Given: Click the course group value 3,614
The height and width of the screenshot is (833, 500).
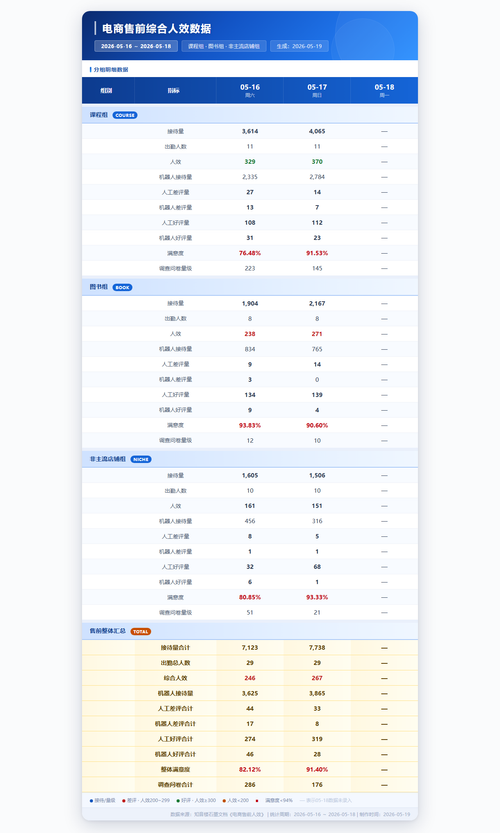Looking at the screenshot, I should [x=250, y=131].
